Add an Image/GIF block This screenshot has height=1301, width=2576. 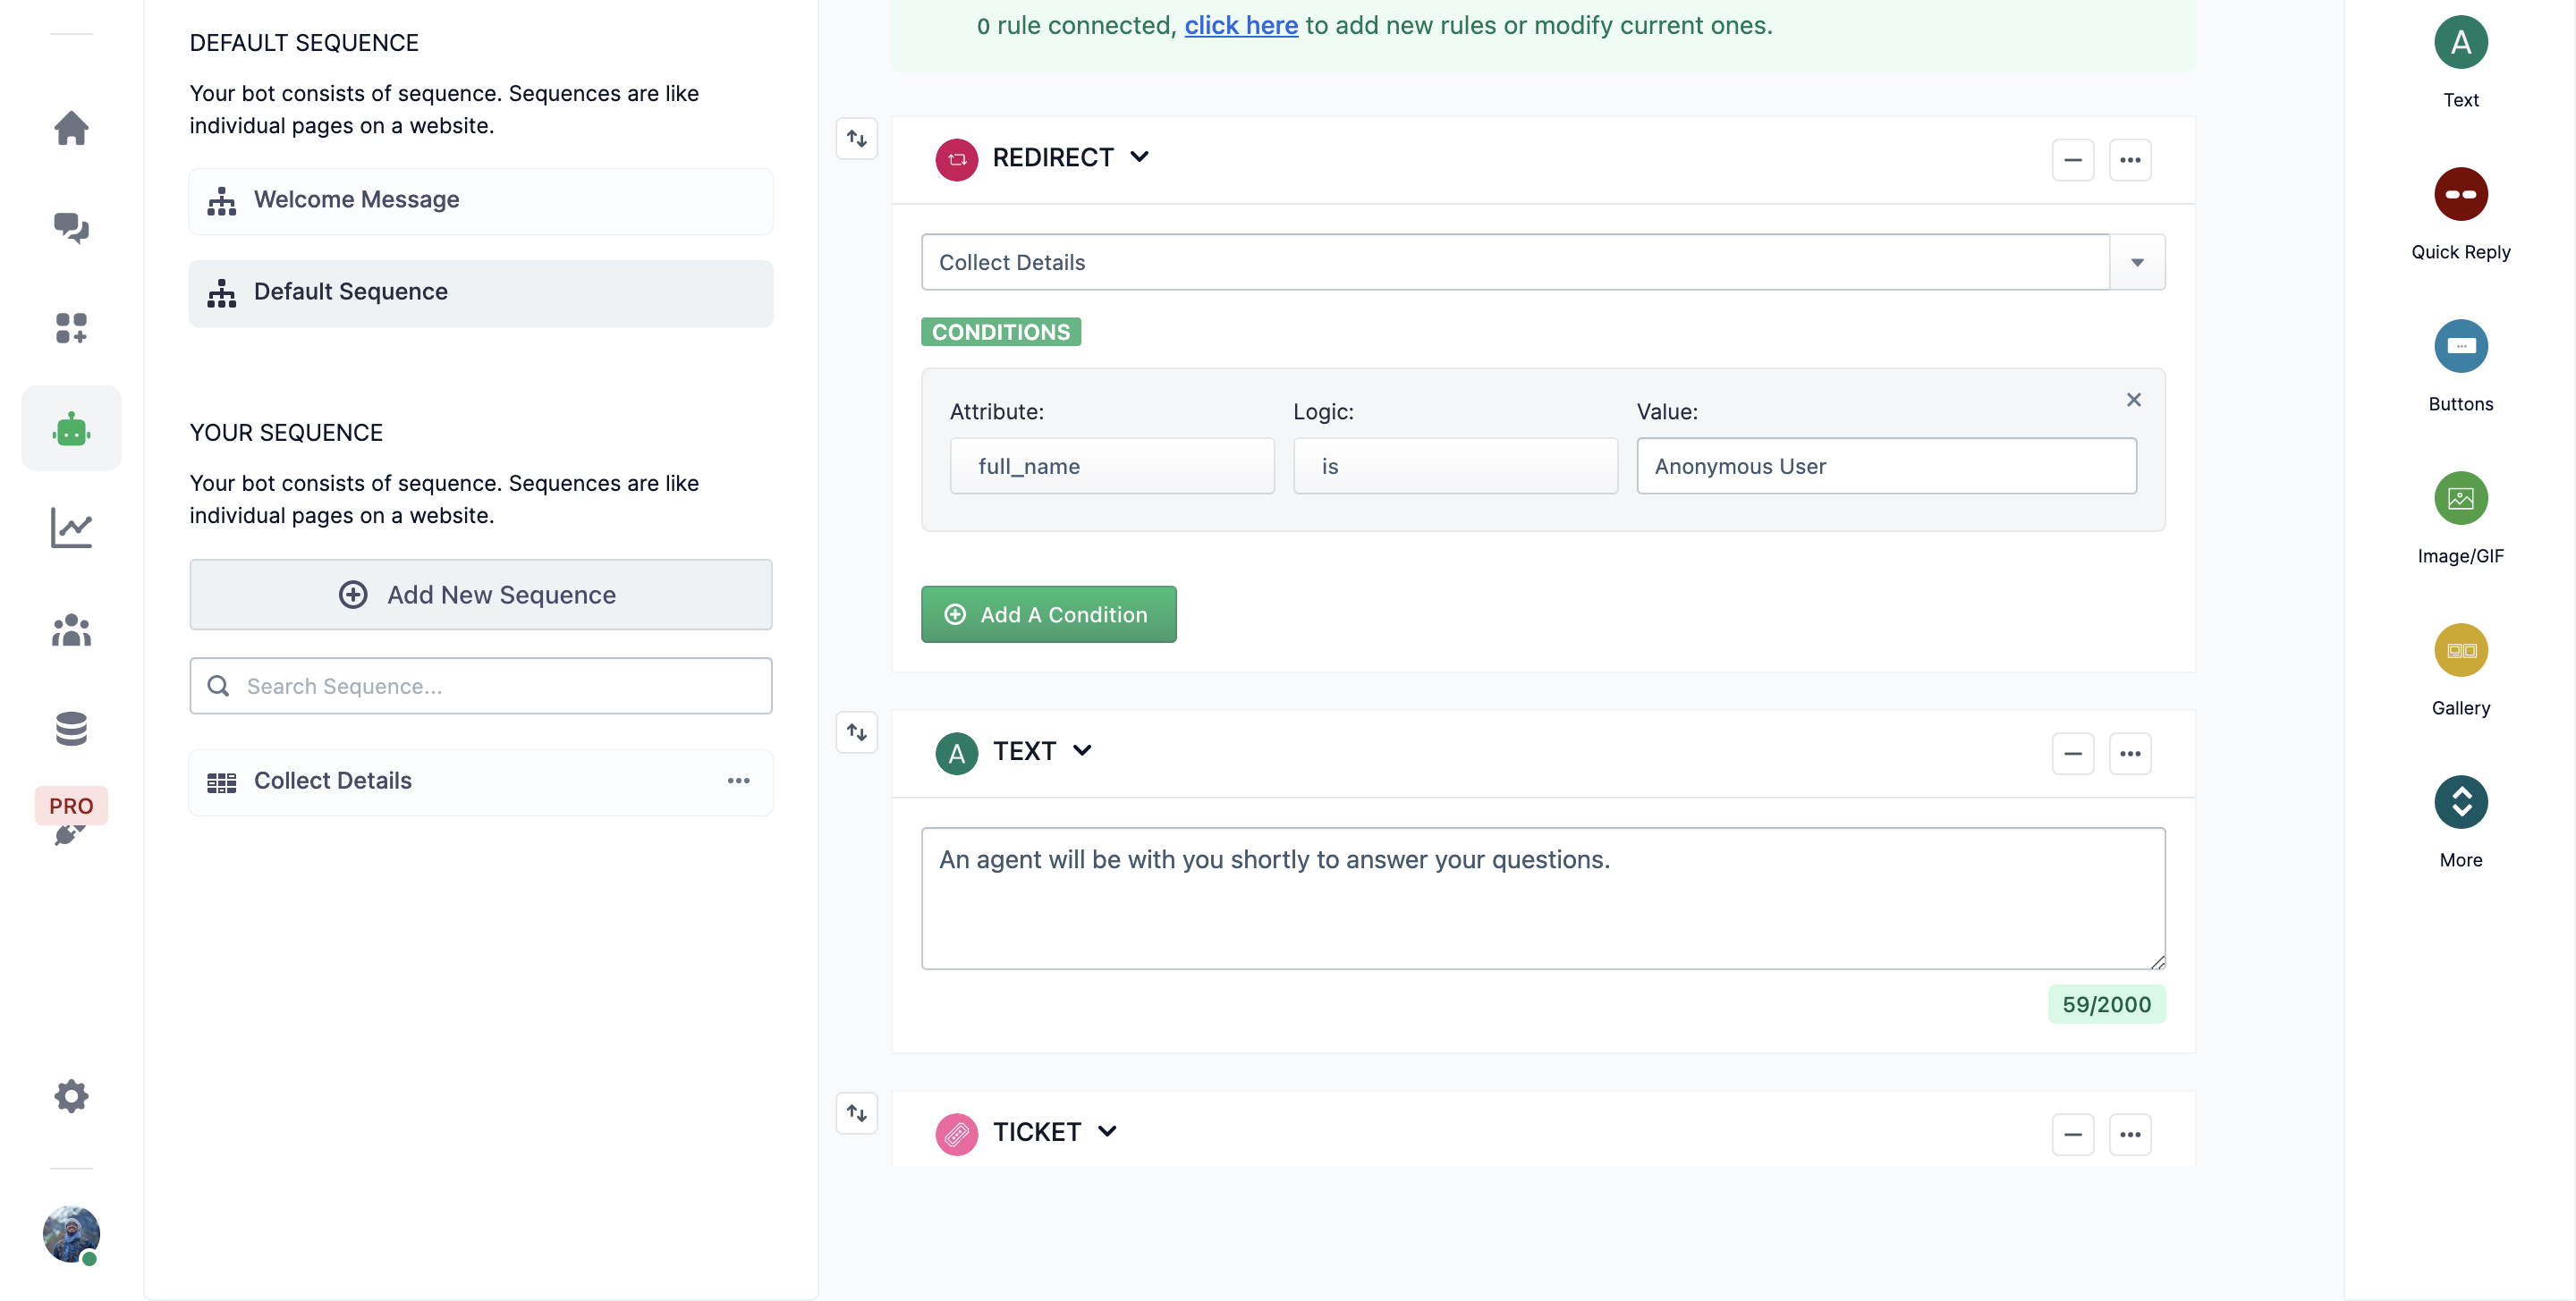2459,498
